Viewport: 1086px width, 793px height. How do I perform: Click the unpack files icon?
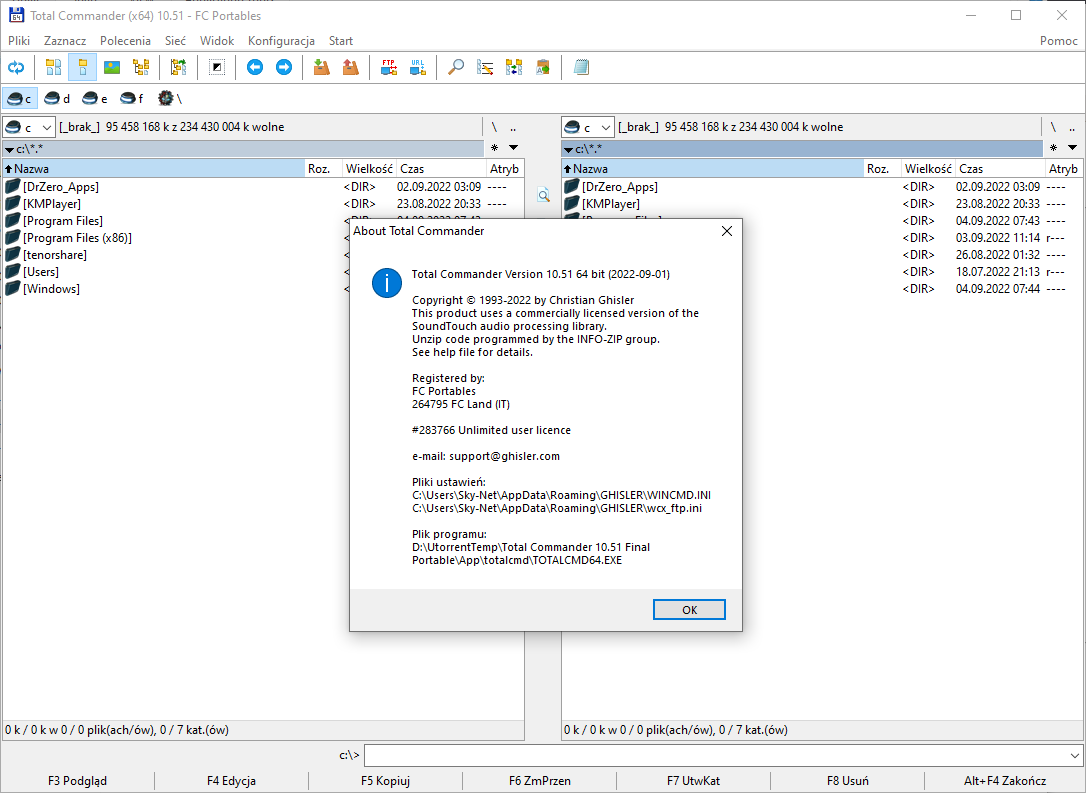(350, 67)
